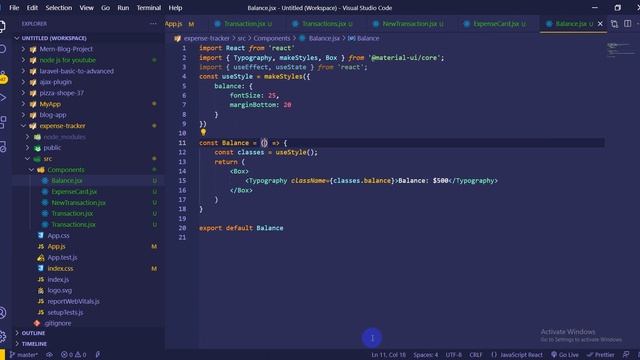Show errors and warnings count
Screen dimensions: 640x360
click(x=74, y=355)
